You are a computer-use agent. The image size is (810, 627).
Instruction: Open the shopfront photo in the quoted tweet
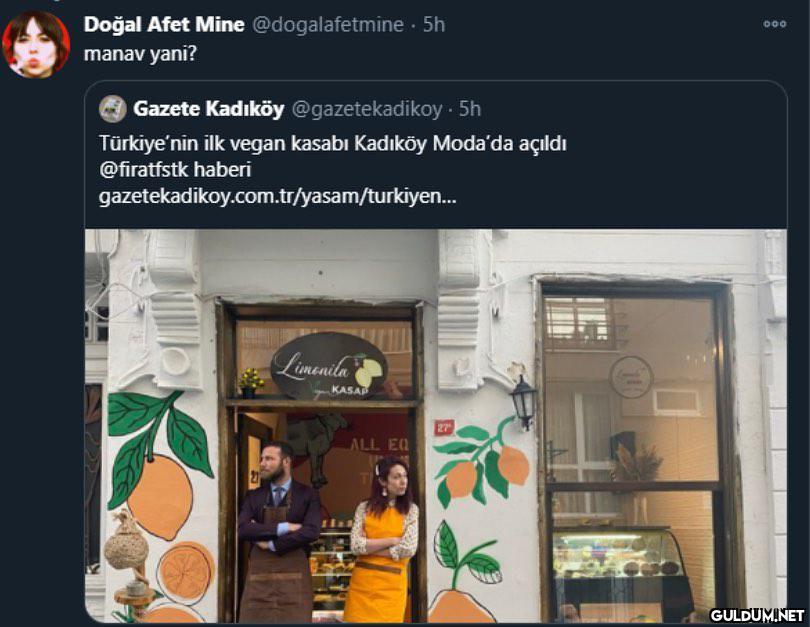click(436, 426)
